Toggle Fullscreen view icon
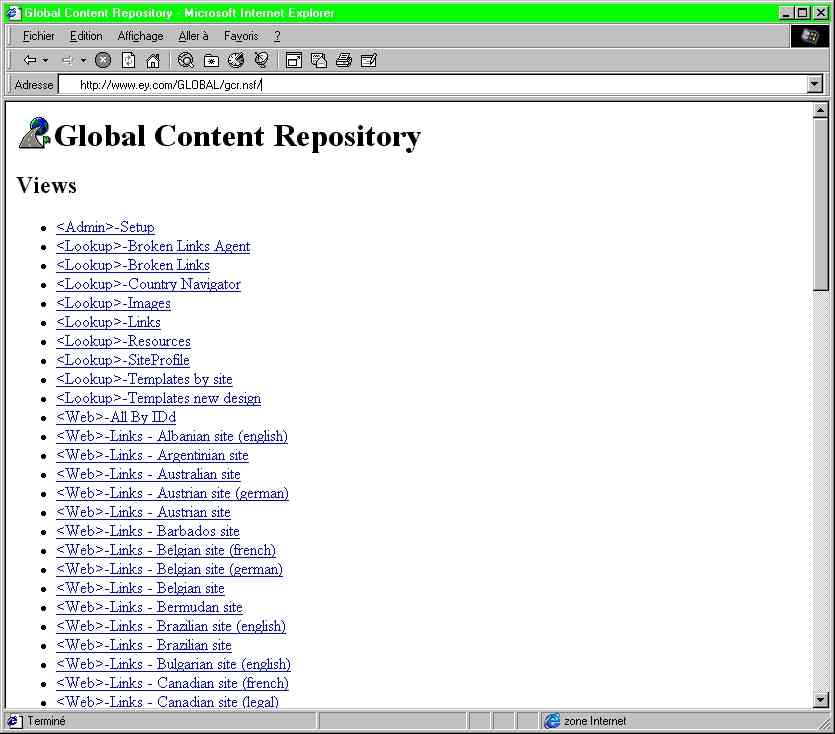Image resolution: width=835 pixels, height=734 pixels. tap(294, 60)
